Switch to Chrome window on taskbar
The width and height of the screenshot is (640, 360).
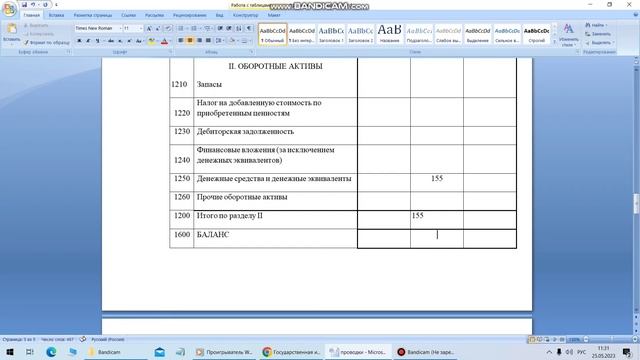click(291, 352)
